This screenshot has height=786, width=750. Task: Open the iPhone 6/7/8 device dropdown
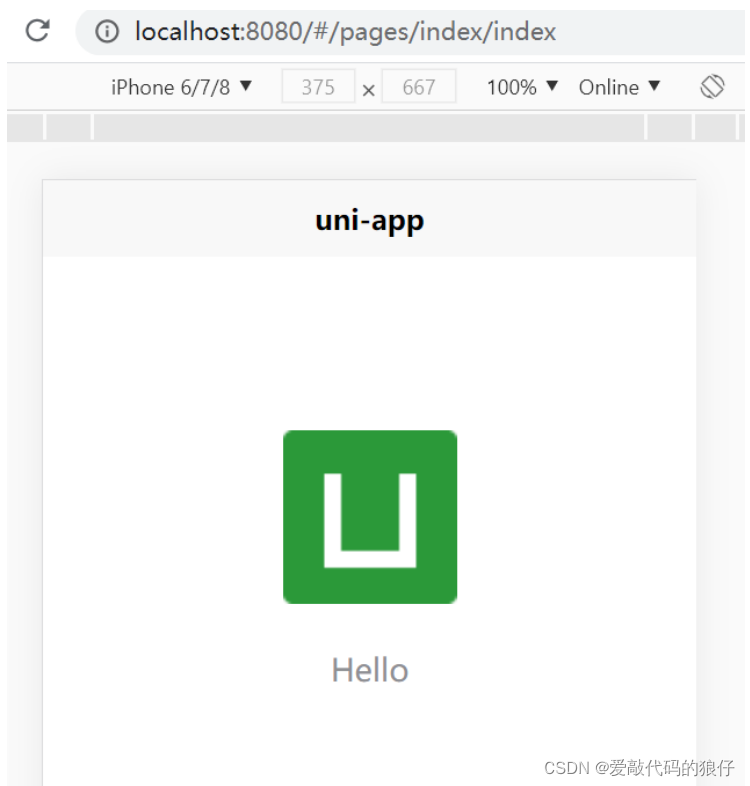pos(181,87)
